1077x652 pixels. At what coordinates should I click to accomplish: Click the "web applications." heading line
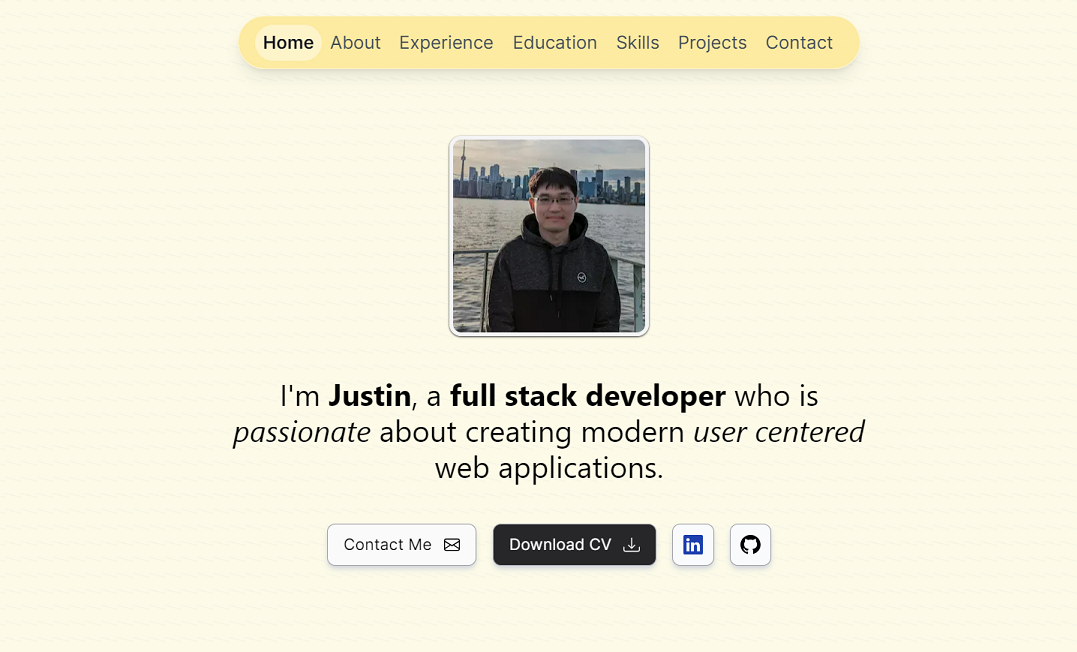(x=549, y=468)
